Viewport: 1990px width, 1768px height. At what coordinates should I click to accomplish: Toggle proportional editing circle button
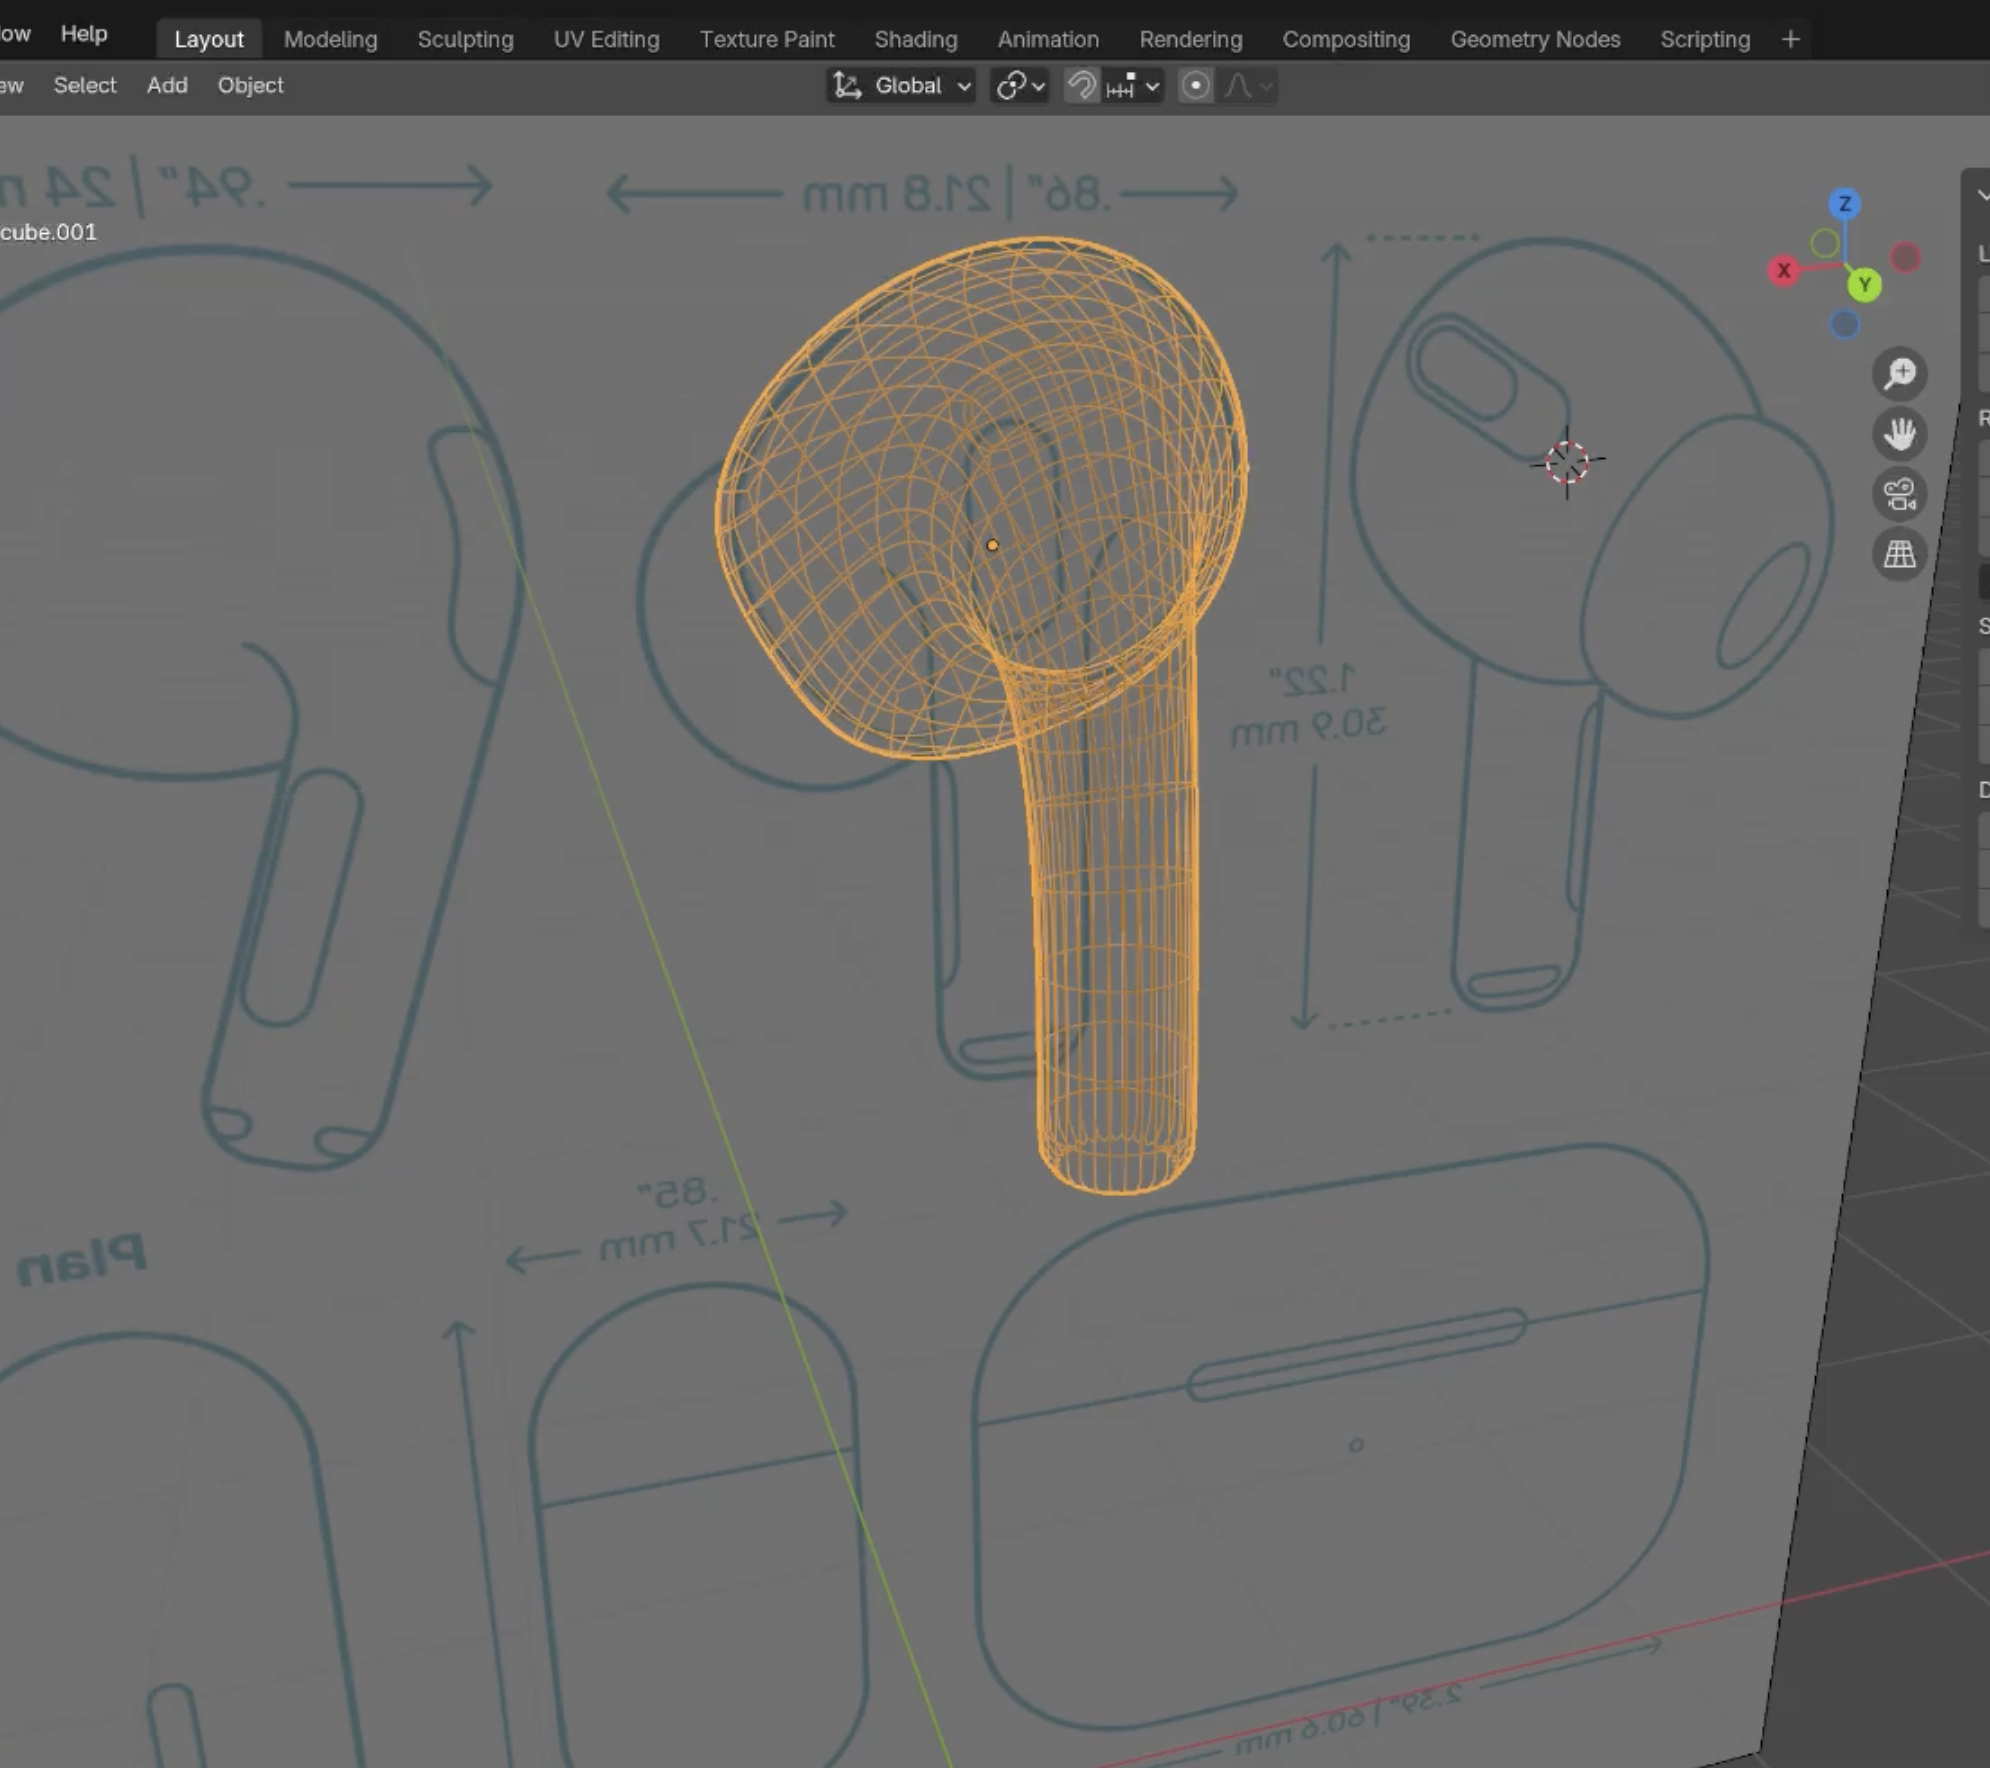pyautogui.click(x=1195, y=86)
